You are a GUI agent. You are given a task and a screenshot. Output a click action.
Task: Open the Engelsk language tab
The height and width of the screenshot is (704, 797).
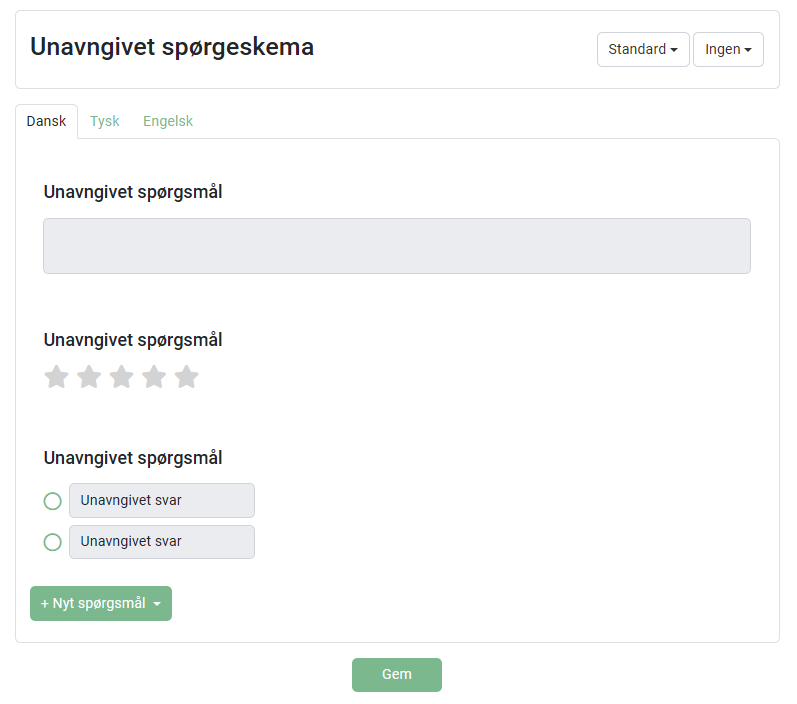(168, 121)
